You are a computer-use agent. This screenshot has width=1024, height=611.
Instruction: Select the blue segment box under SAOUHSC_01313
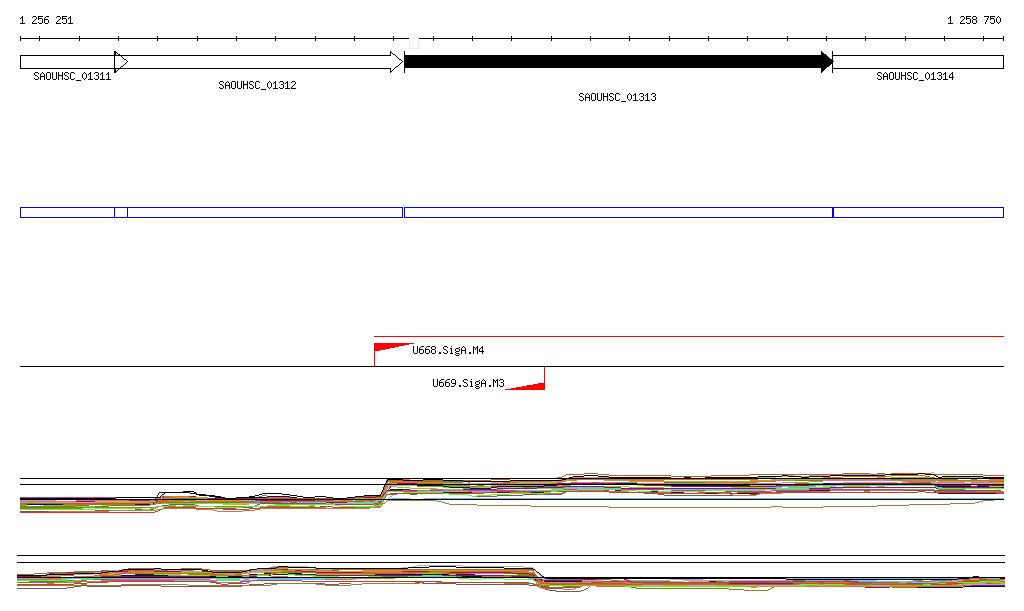point(617,212)
